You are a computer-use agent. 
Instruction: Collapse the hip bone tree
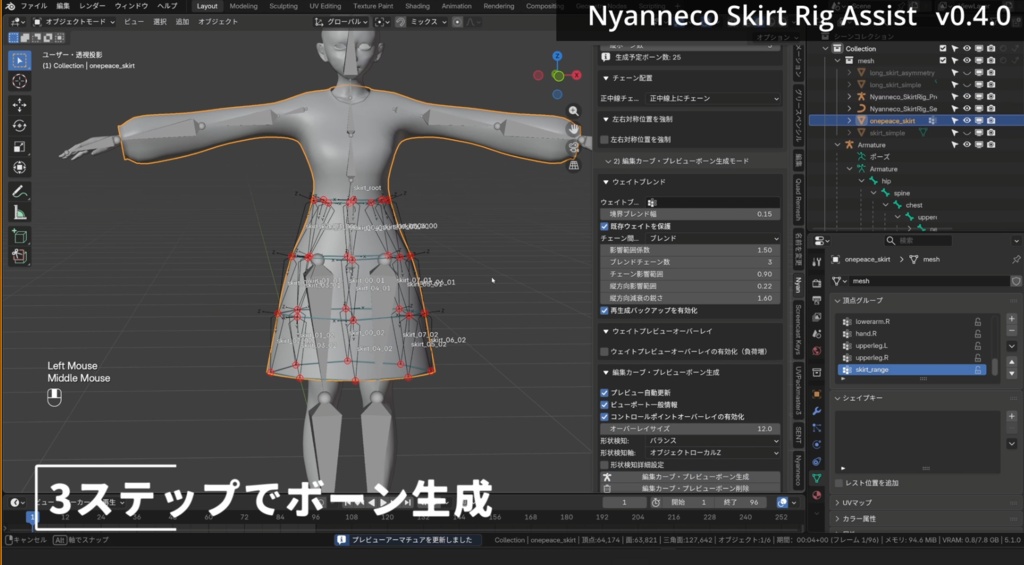861,181
